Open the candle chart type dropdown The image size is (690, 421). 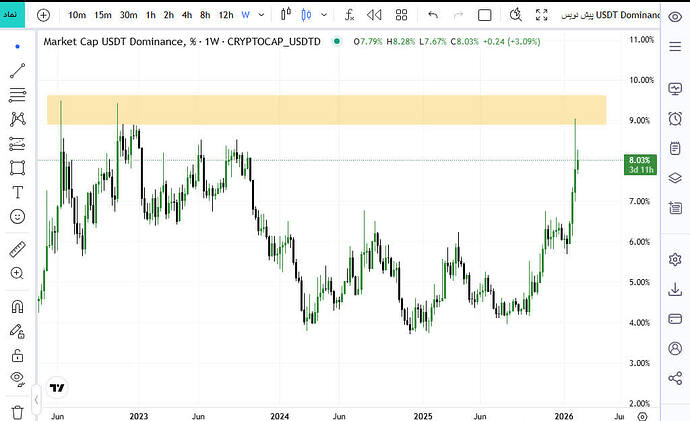(287, 15)
